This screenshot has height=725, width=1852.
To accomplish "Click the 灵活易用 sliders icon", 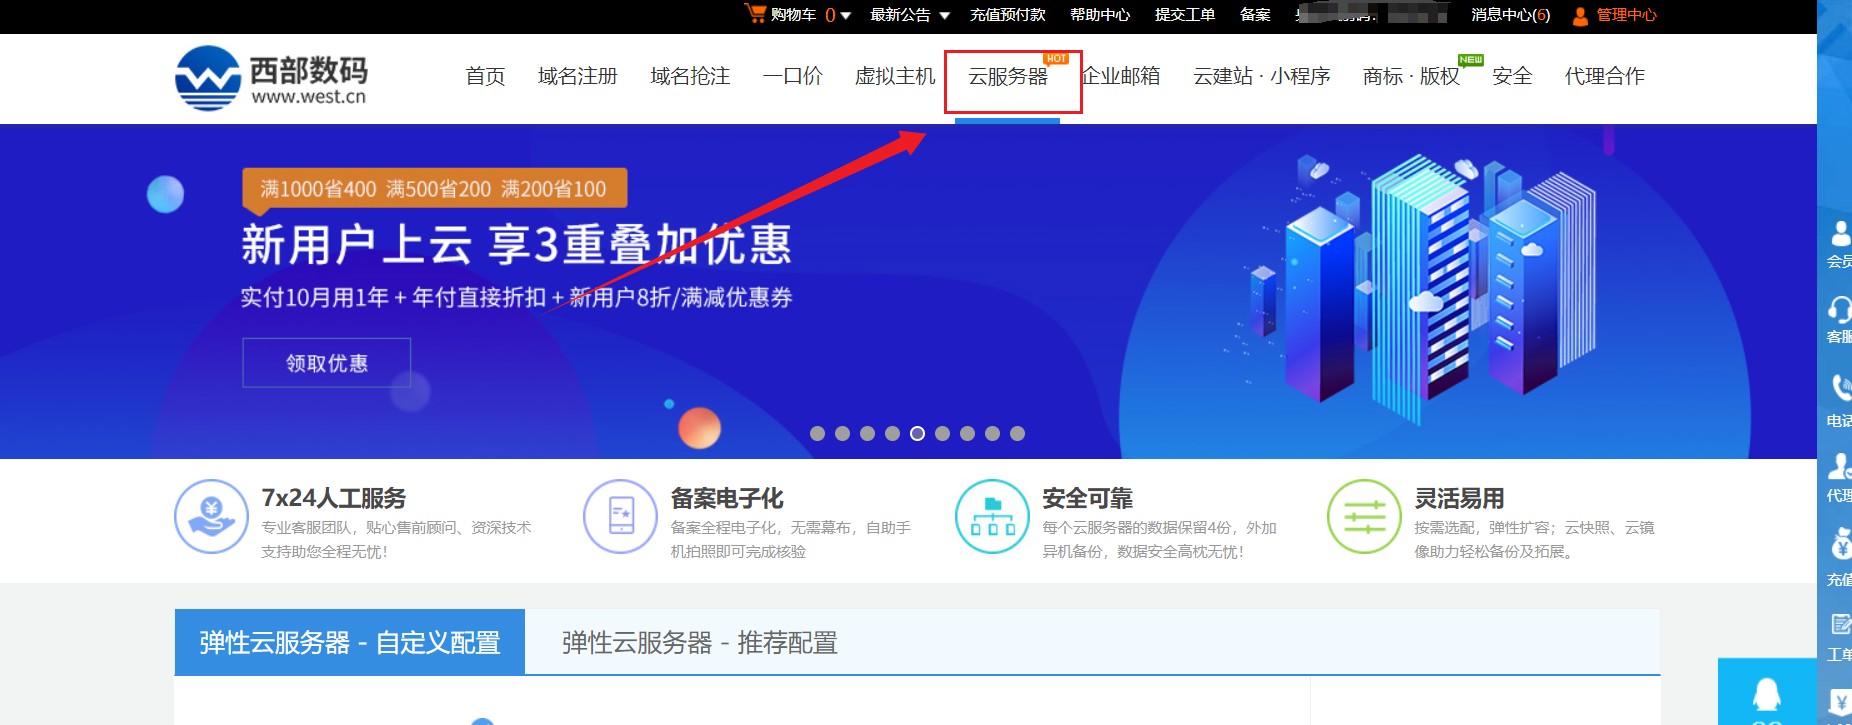I will click(1364, 516).
